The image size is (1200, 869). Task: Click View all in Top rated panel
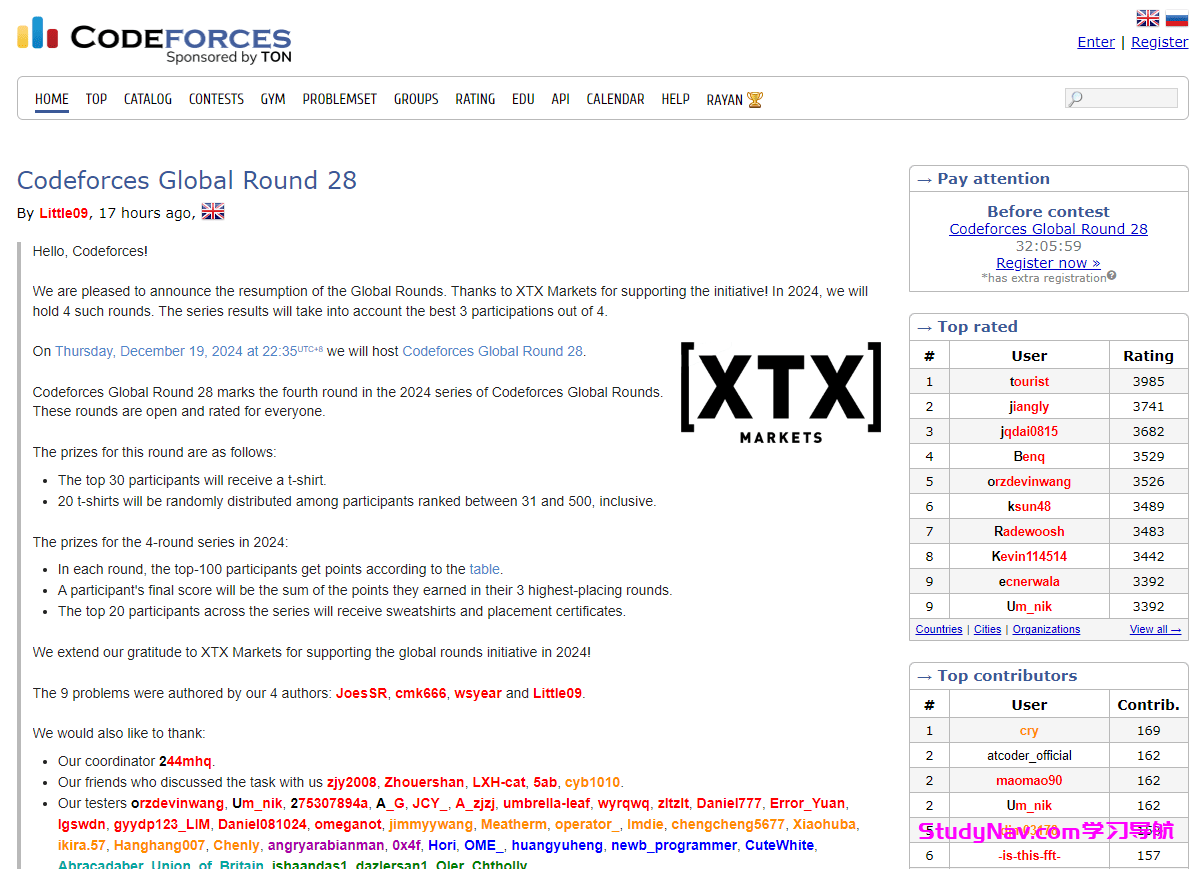(1155, 629)
